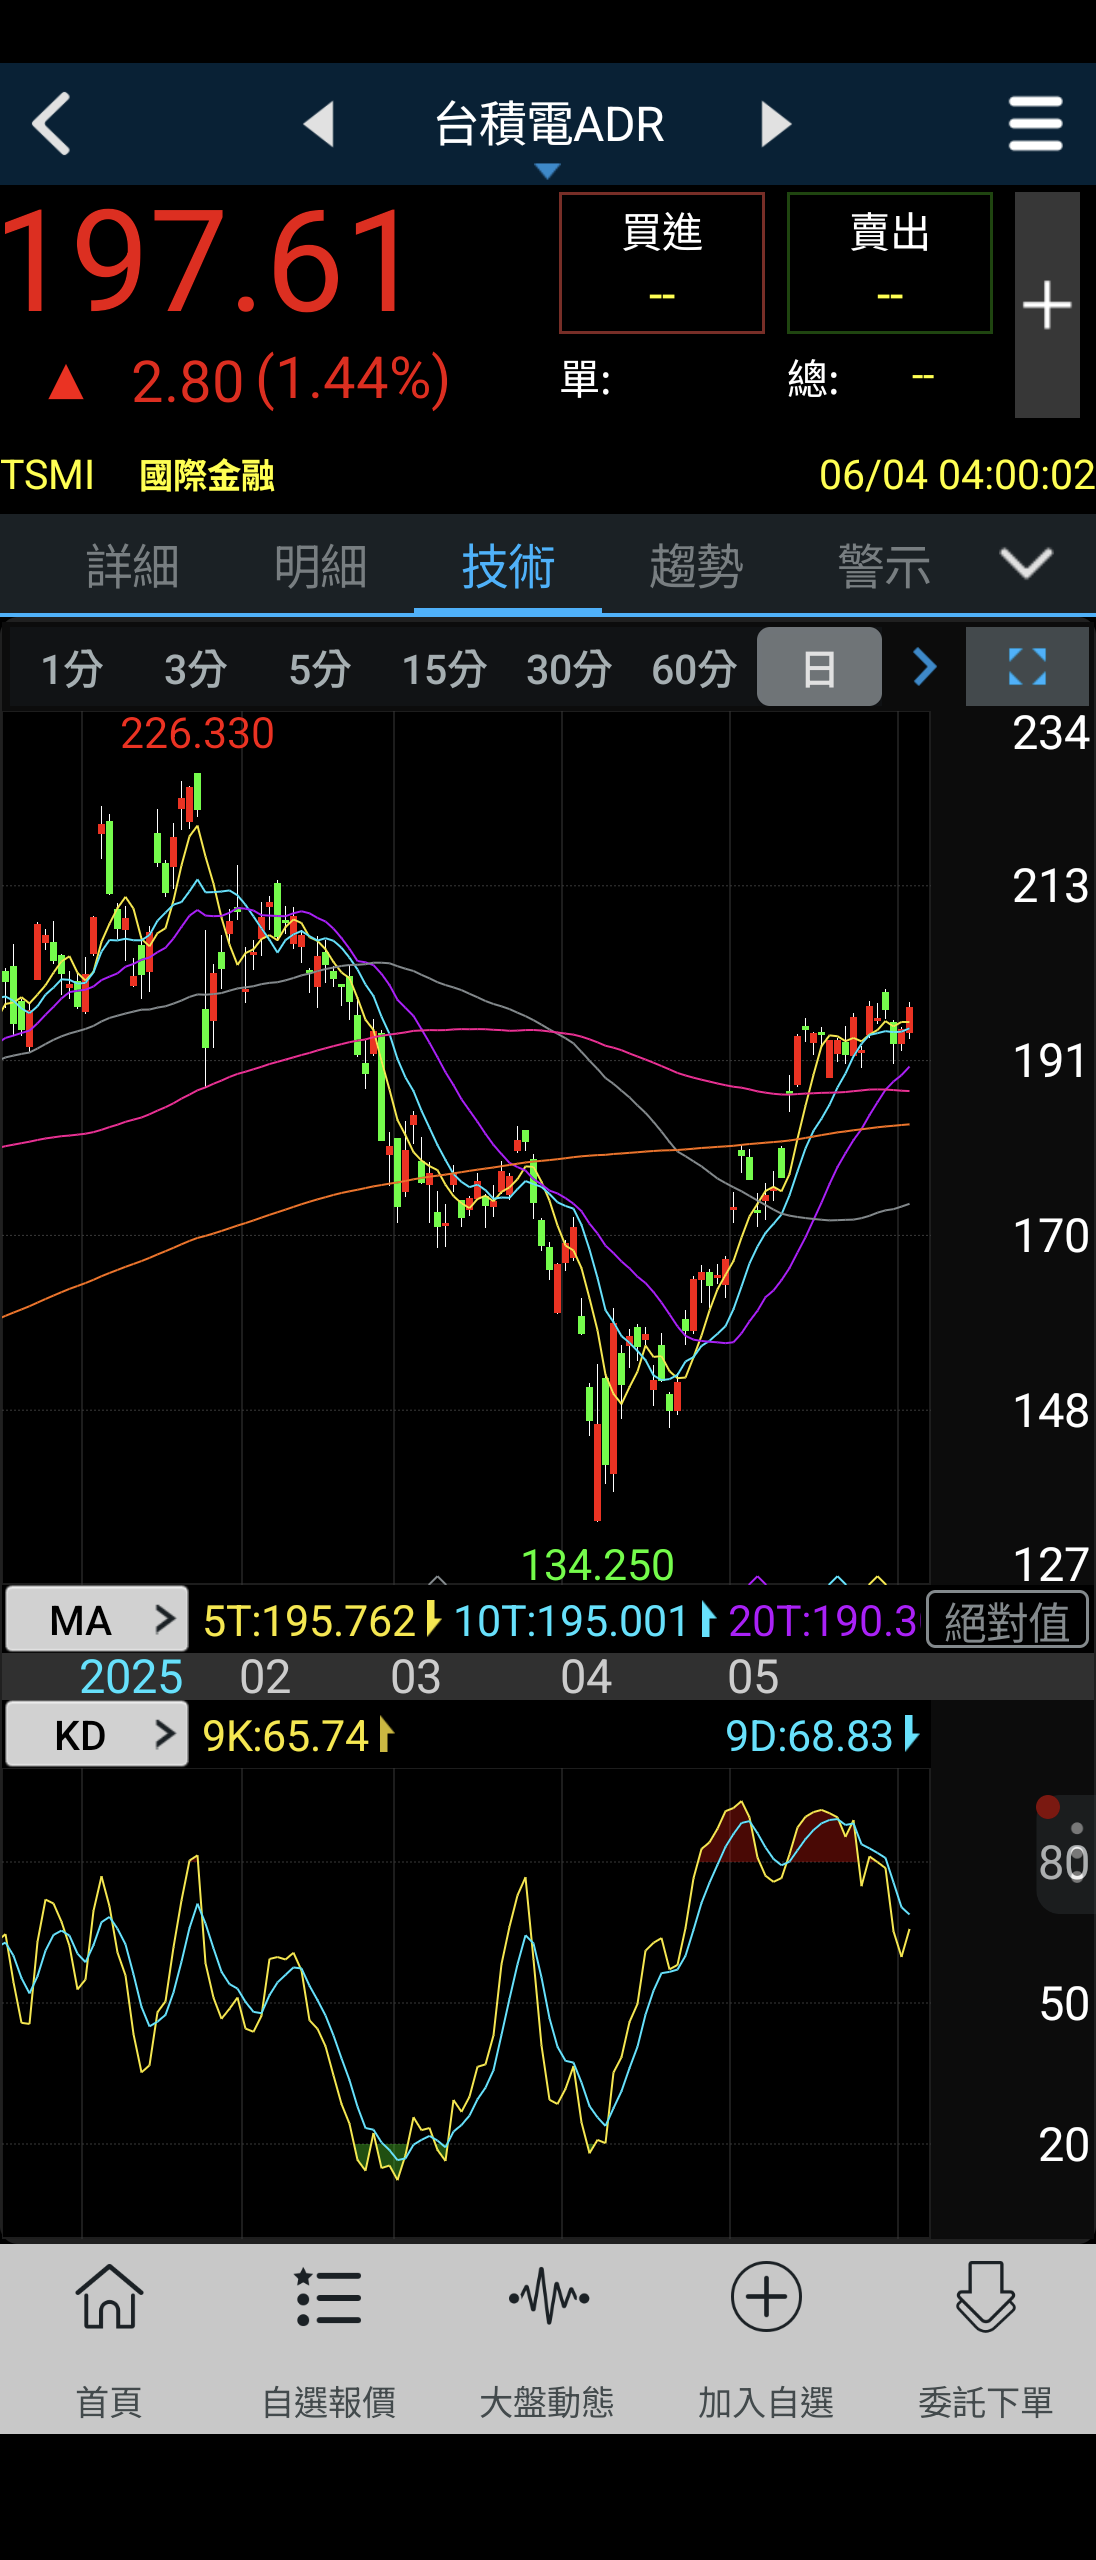Tap 加入自選 add to watchlist
Image resolution: width=1096 pixels, height=2560 pixels.
click(x=766, y=2340)
